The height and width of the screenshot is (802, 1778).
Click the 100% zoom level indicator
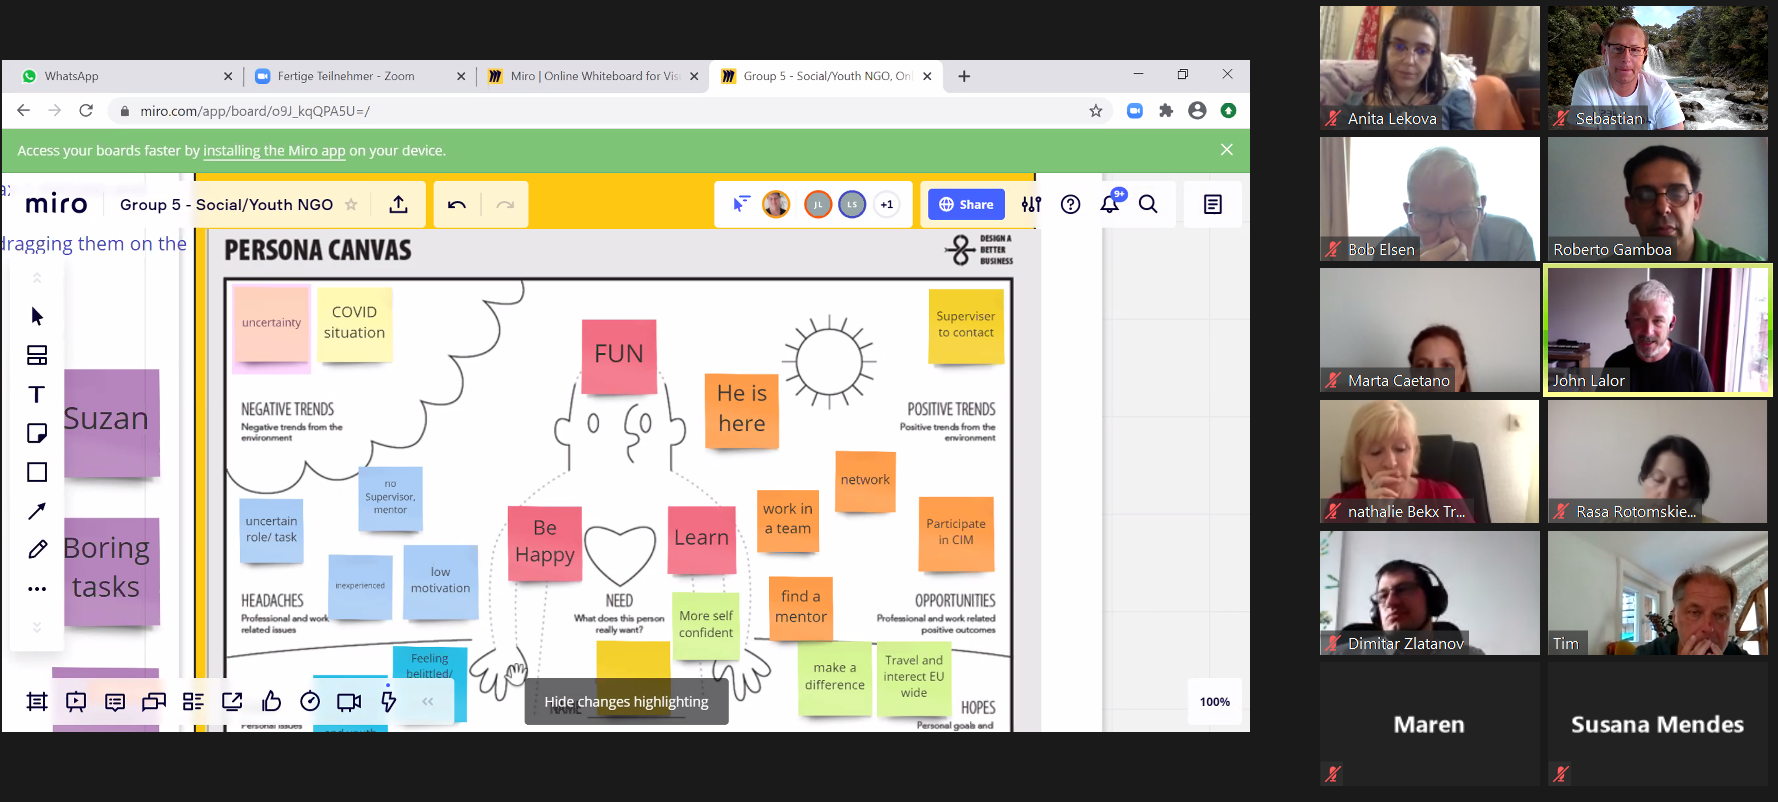tap(1214, 702)
